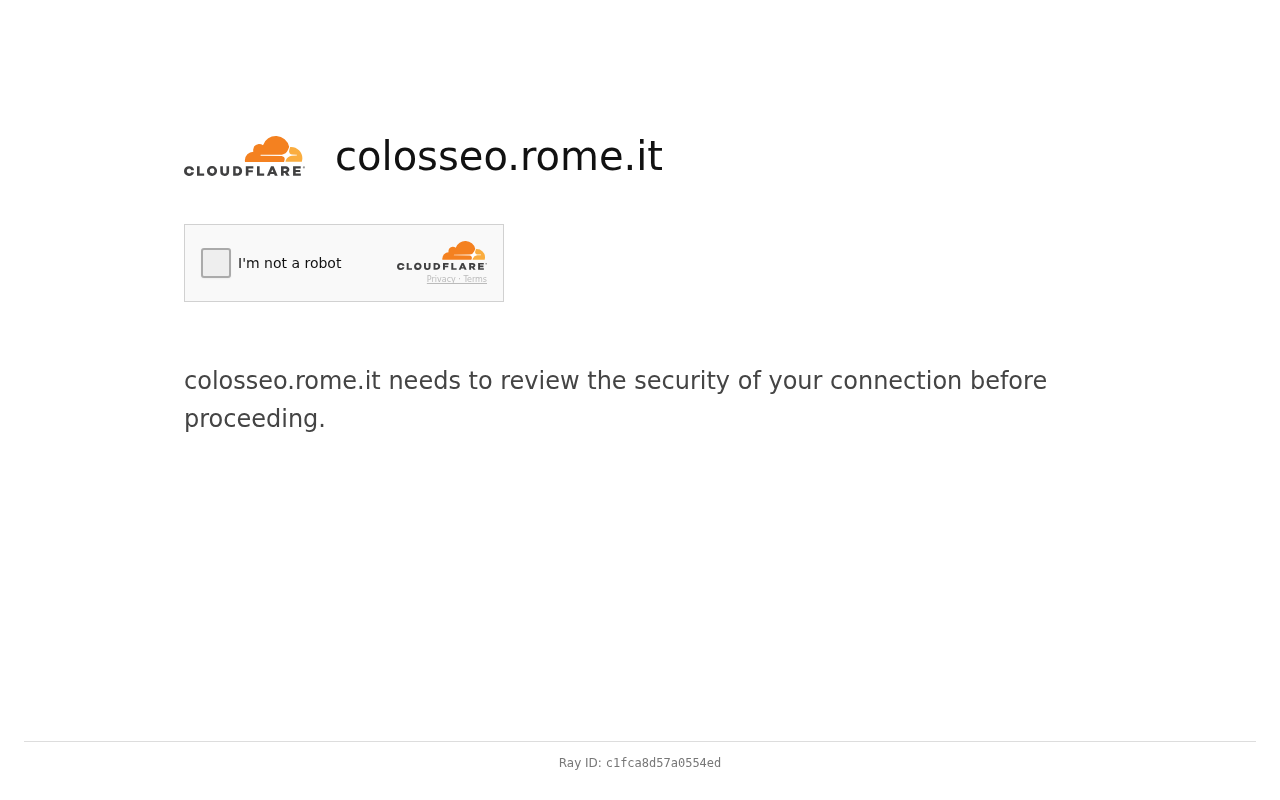Click empty gray area inside the captcha widget

click(368, 285)
